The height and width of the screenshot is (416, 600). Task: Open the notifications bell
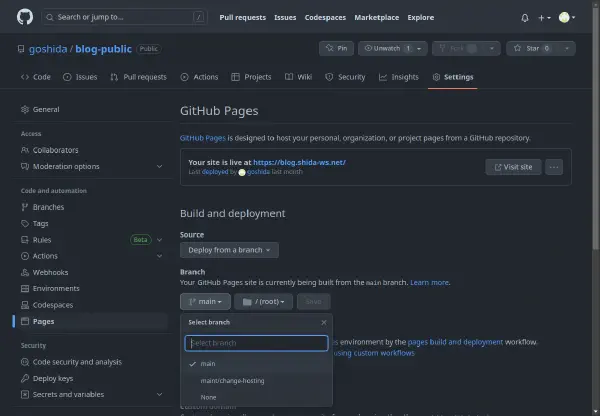[x=525, y=18]
